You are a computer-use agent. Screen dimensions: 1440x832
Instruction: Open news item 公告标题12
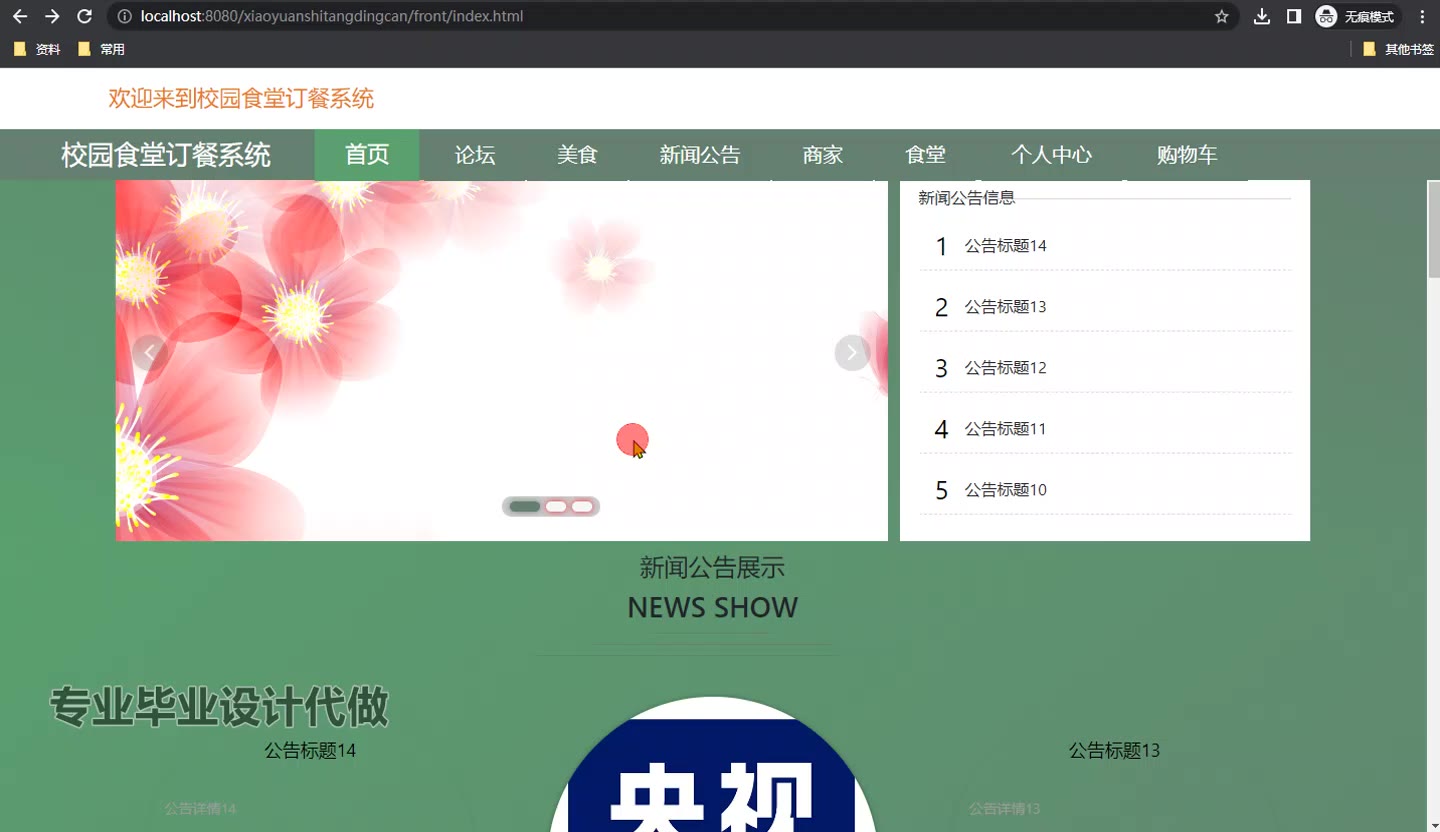click(1006, 368)
